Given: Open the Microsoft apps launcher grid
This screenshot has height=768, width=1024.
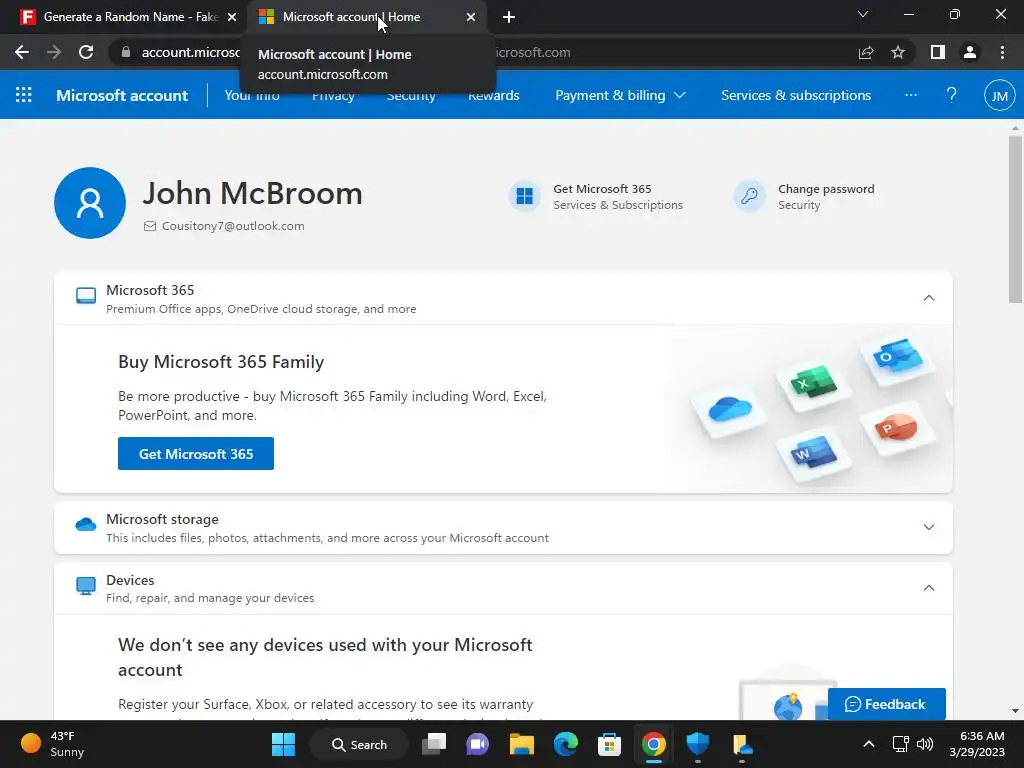Looking at the screenshot, I should [24, 95].
